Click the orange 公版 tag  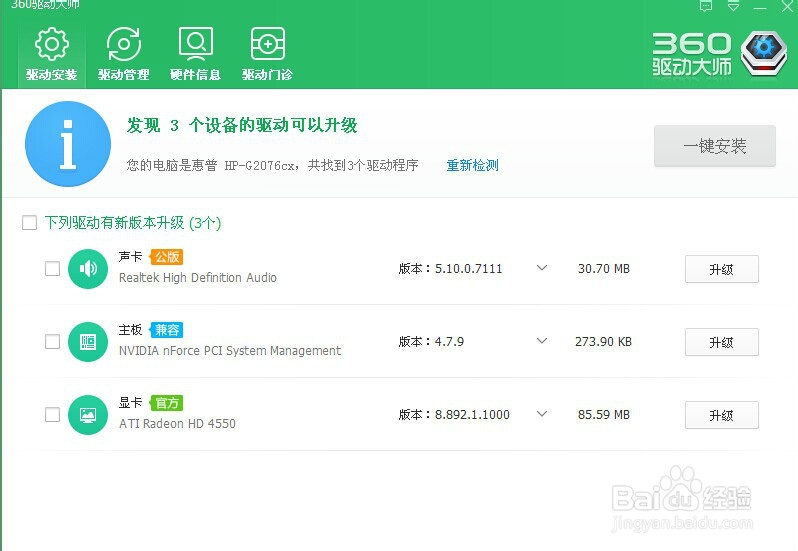(x=166, y=257)
